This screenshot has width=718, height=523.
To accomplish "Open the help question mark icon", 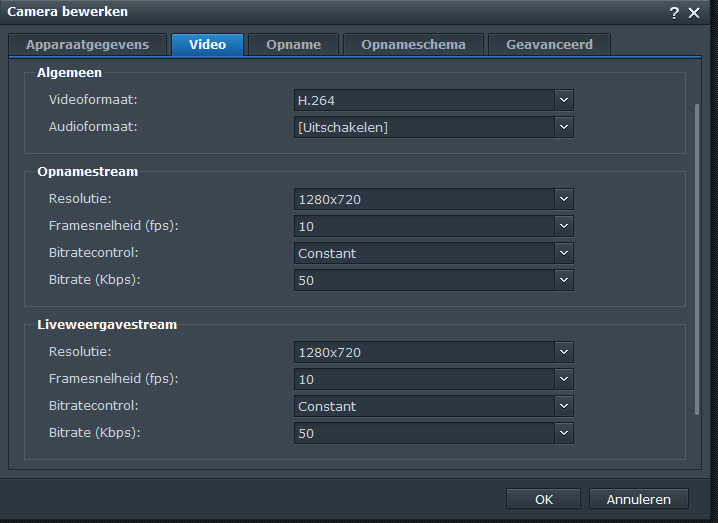I will (674, 12).
